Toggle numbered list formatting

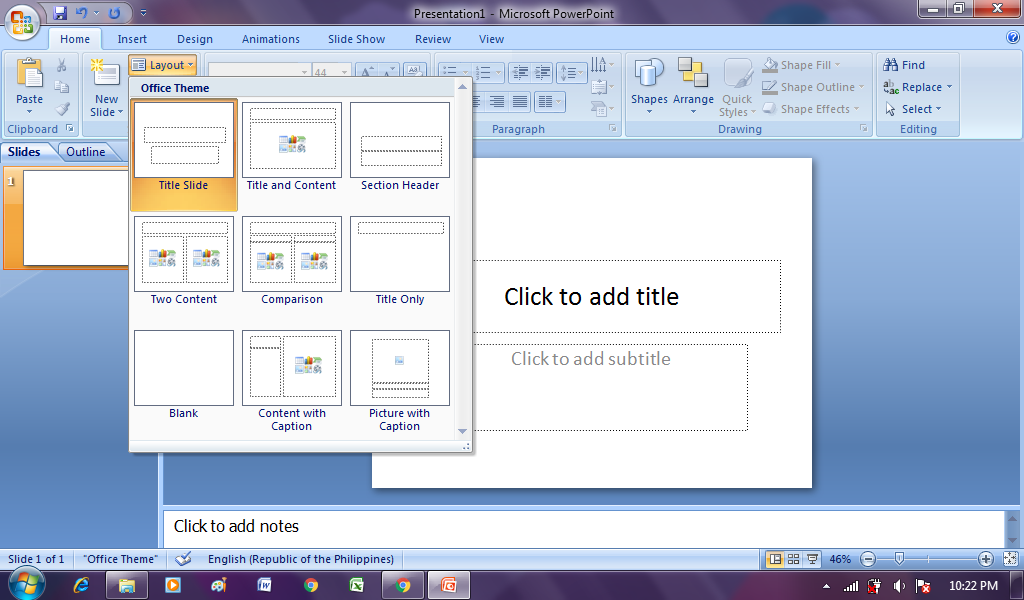click(x=484, y=71)
